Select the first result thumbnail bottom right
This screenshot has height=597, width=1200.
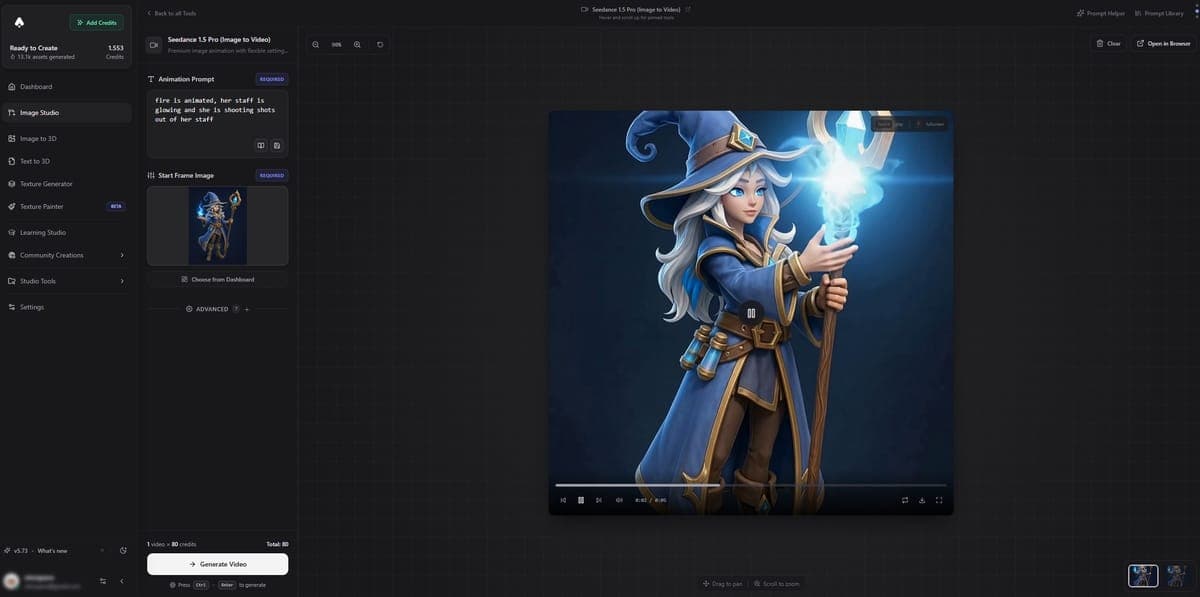point(1143,575)
